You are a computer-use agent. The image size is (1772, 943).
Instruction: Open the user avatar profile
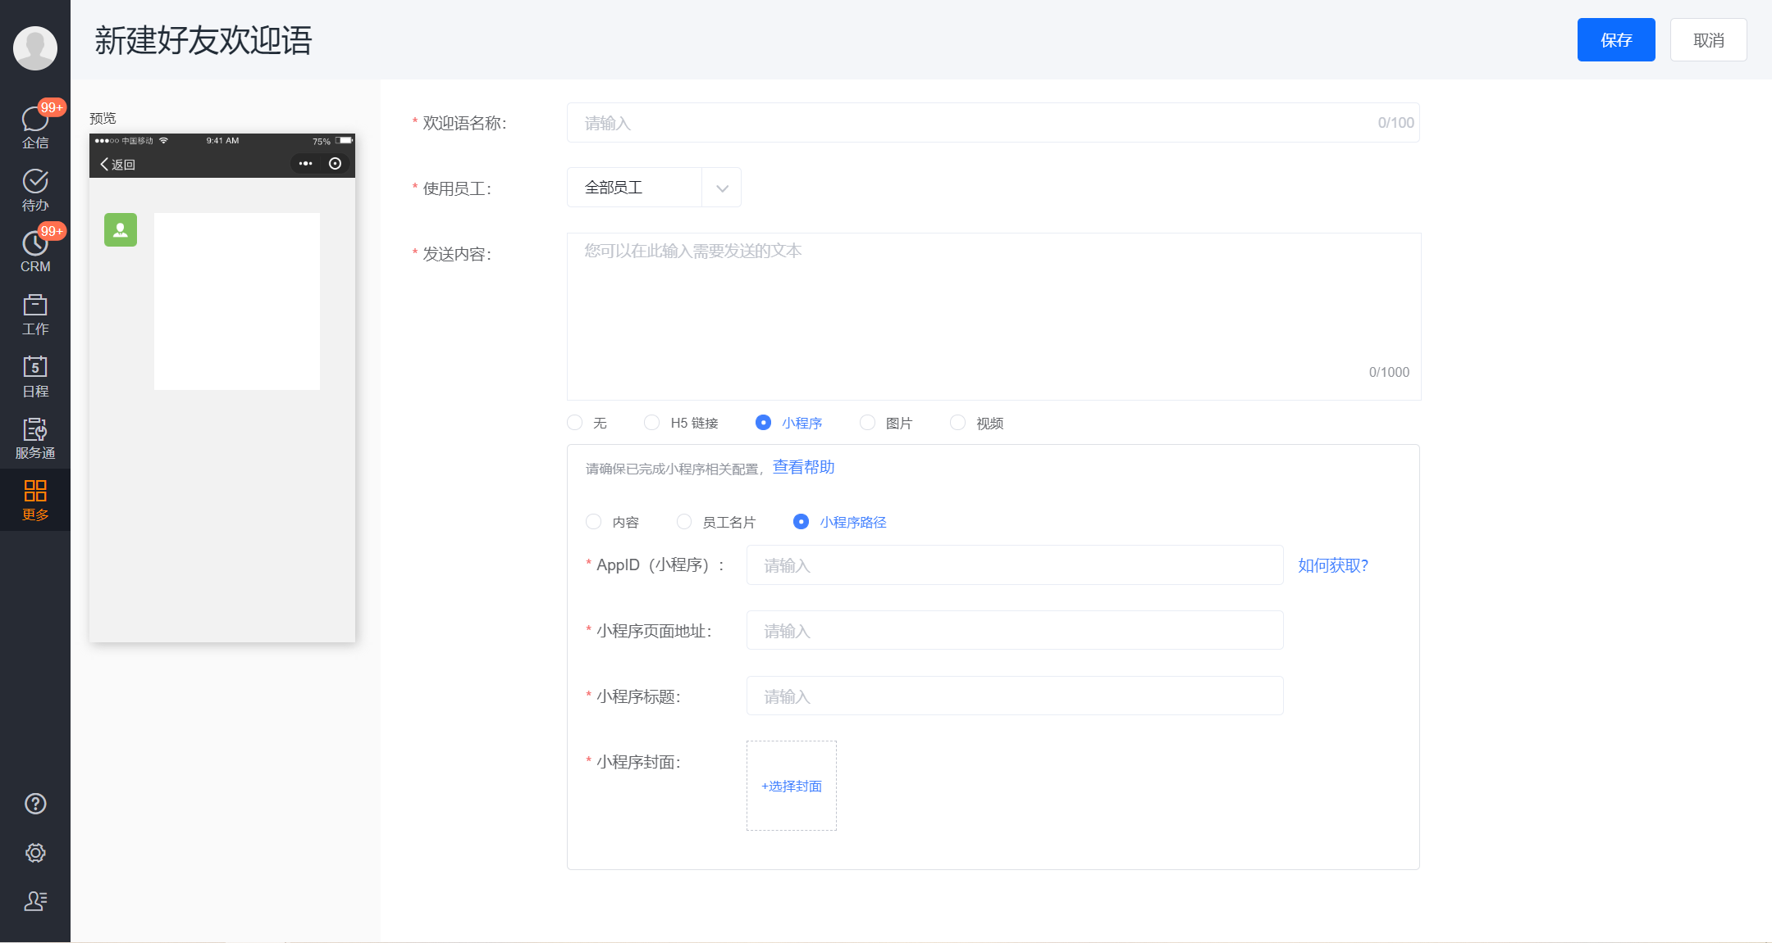point(35,47)
